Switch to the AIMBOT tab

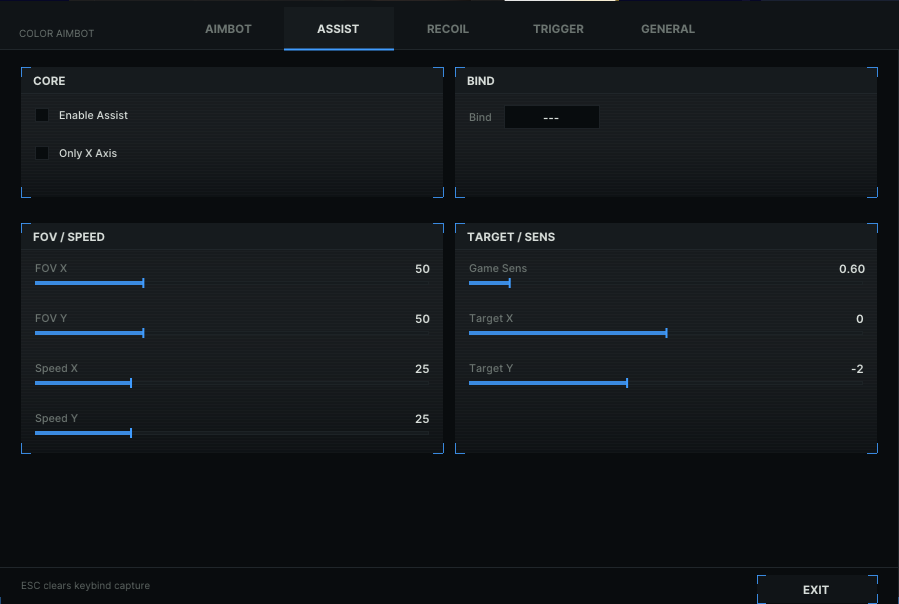[x=228, y=29]
